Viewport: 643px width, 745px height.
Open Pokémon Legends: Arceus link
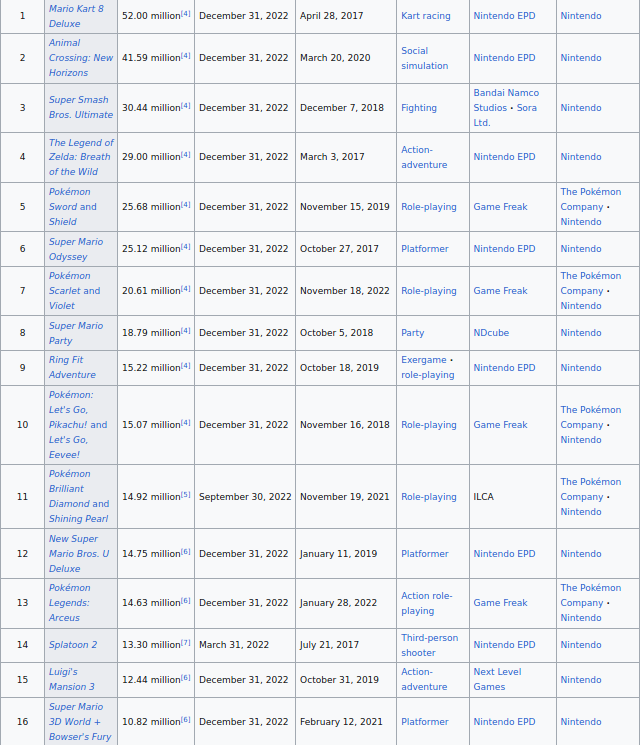[69, 602]
